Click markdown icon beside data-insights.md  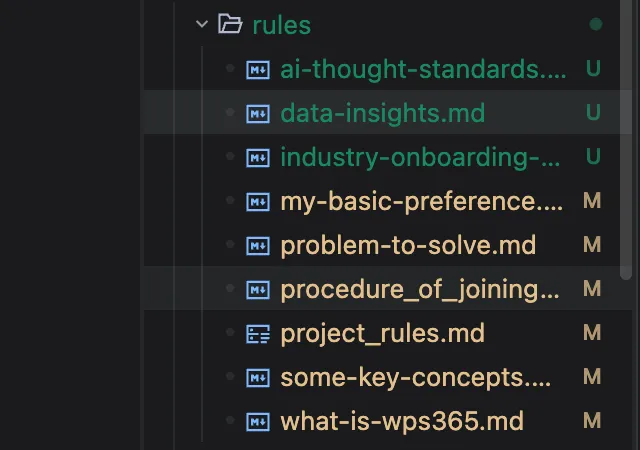258,113
